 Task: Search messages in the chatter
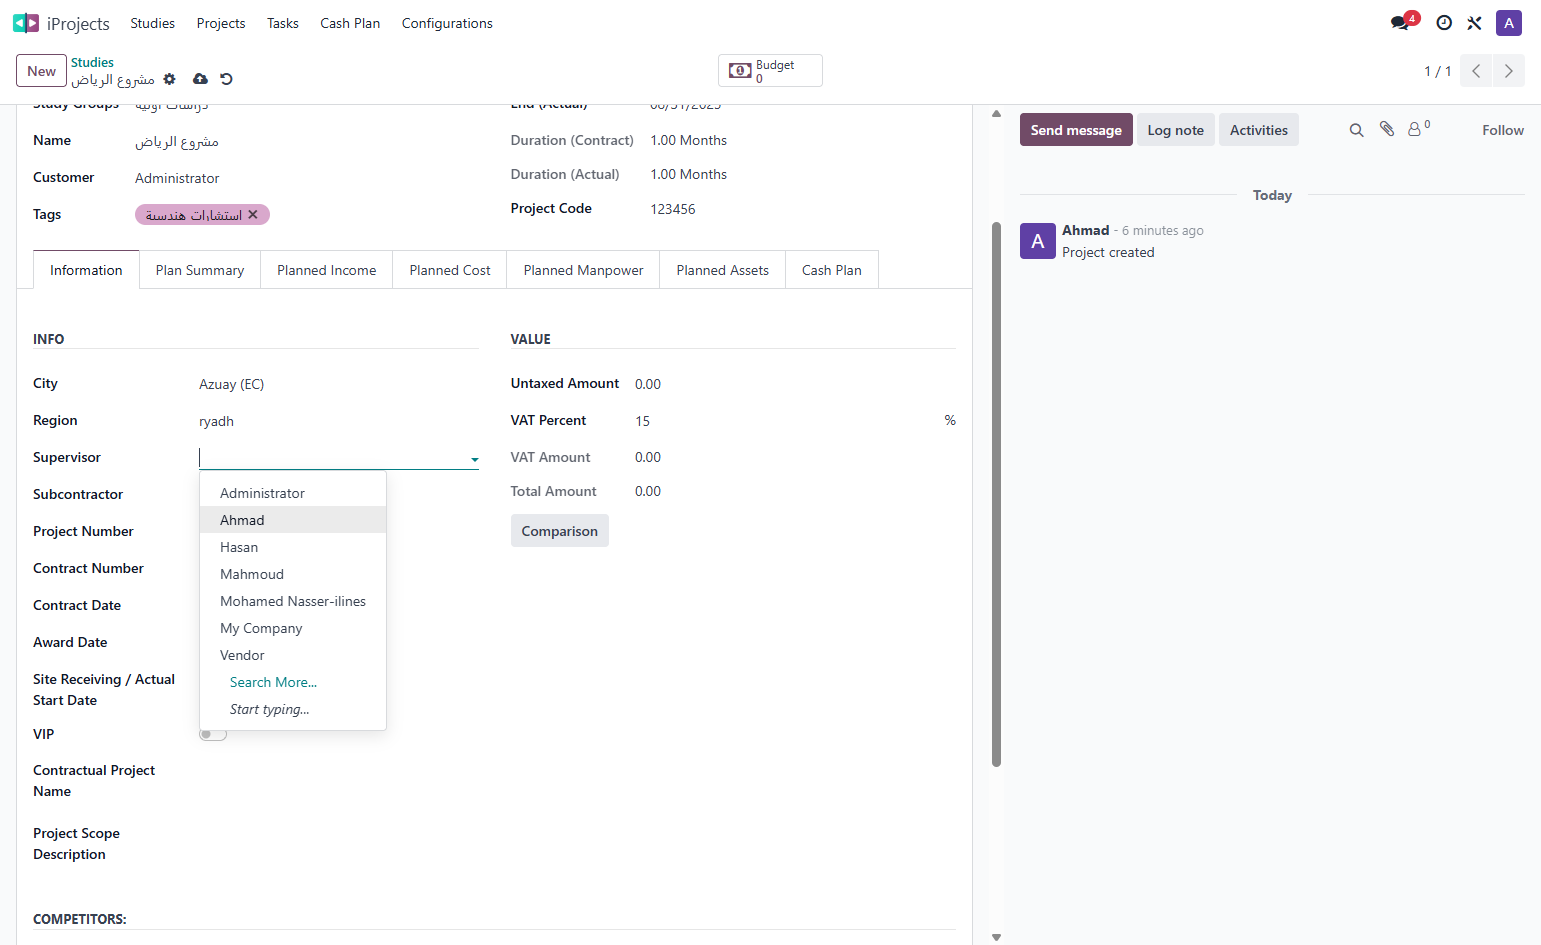pyautogui.click(x=1356, y=130)
